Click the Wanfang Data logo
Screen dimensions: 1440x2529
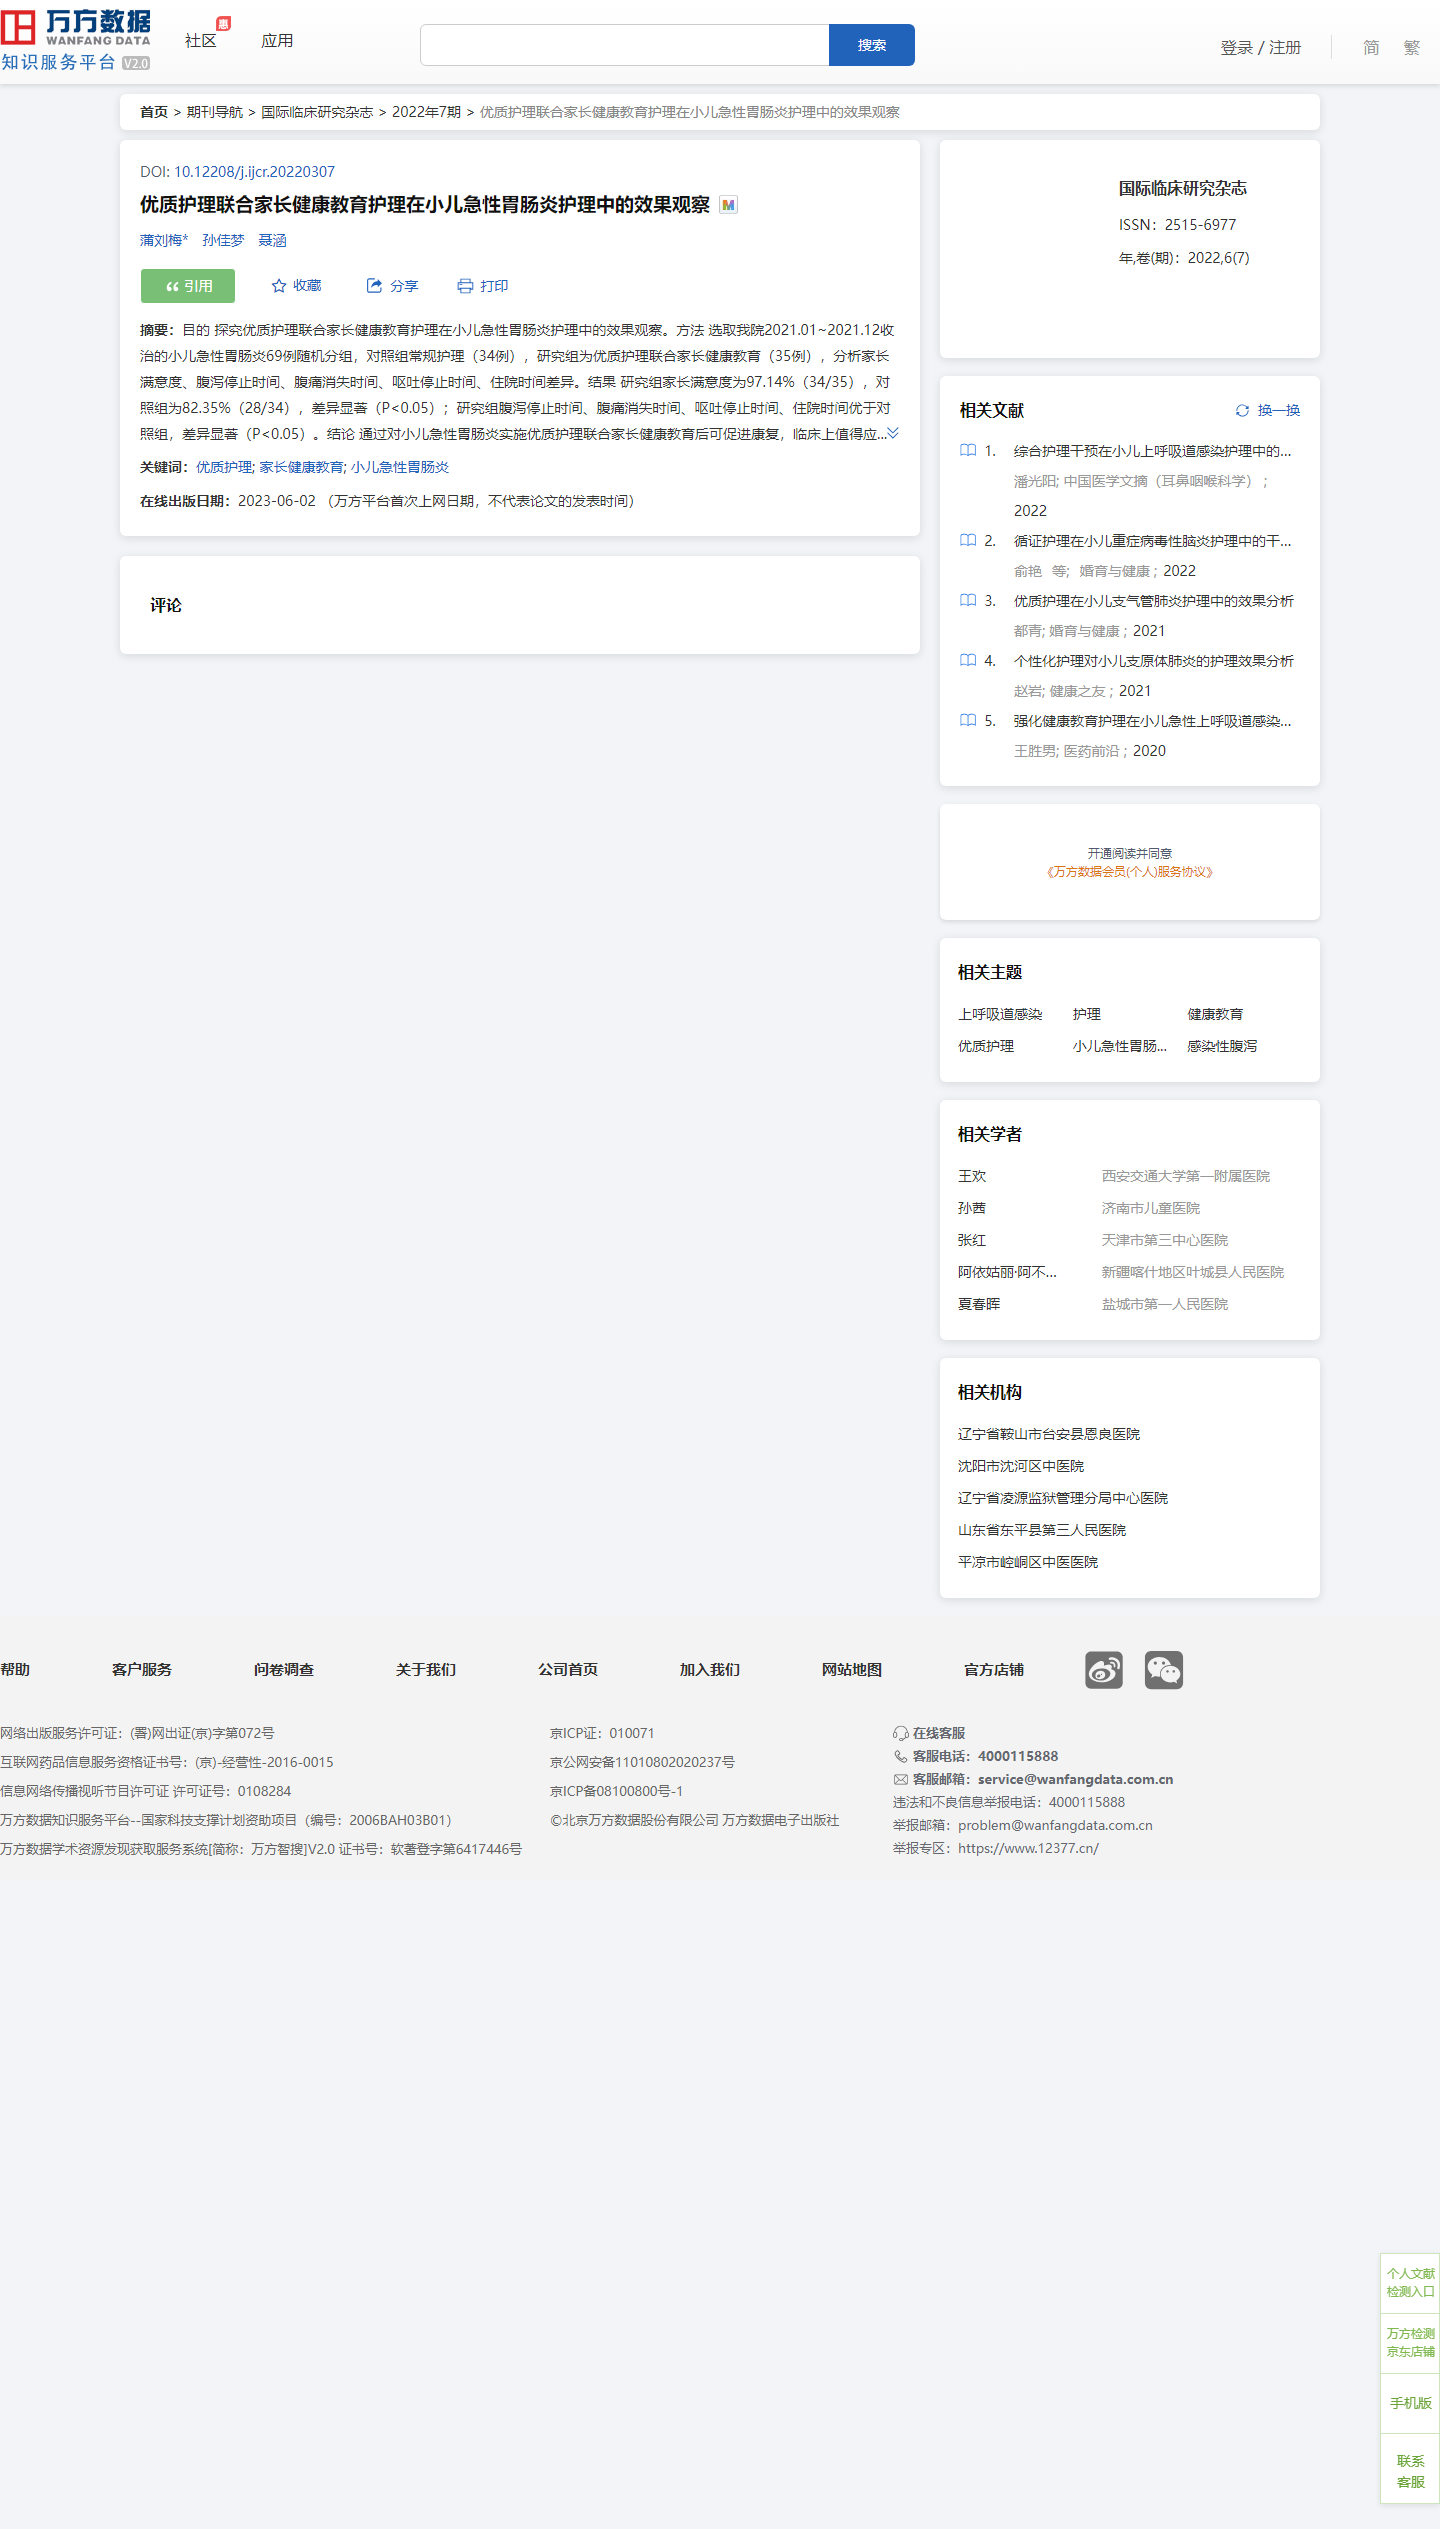click(76, 40)
